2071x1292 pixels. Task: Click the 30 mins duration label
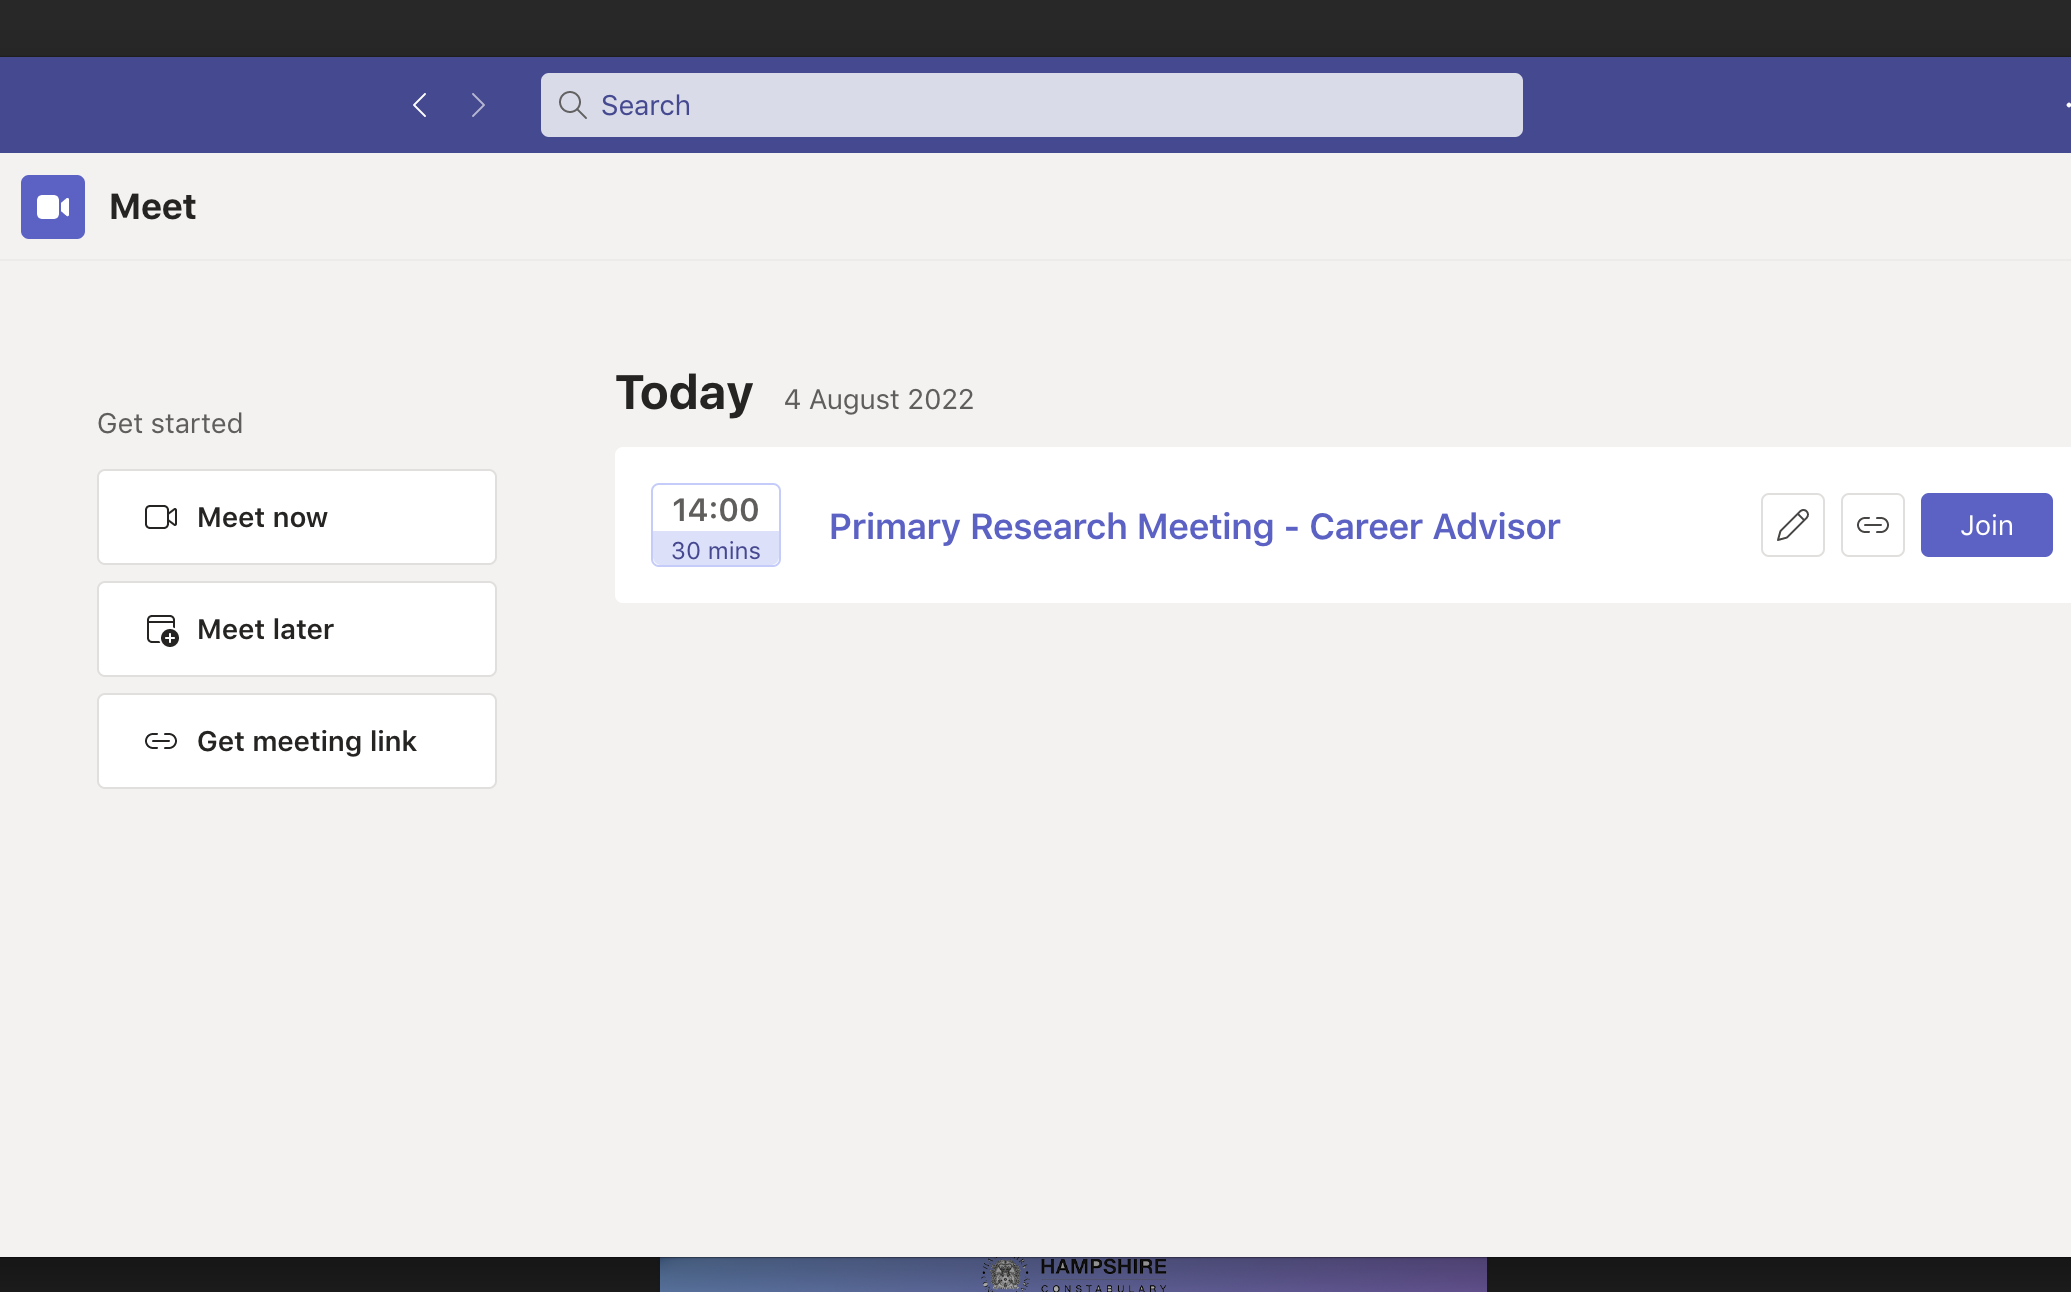pyautogui.click(x=716, y=551)
